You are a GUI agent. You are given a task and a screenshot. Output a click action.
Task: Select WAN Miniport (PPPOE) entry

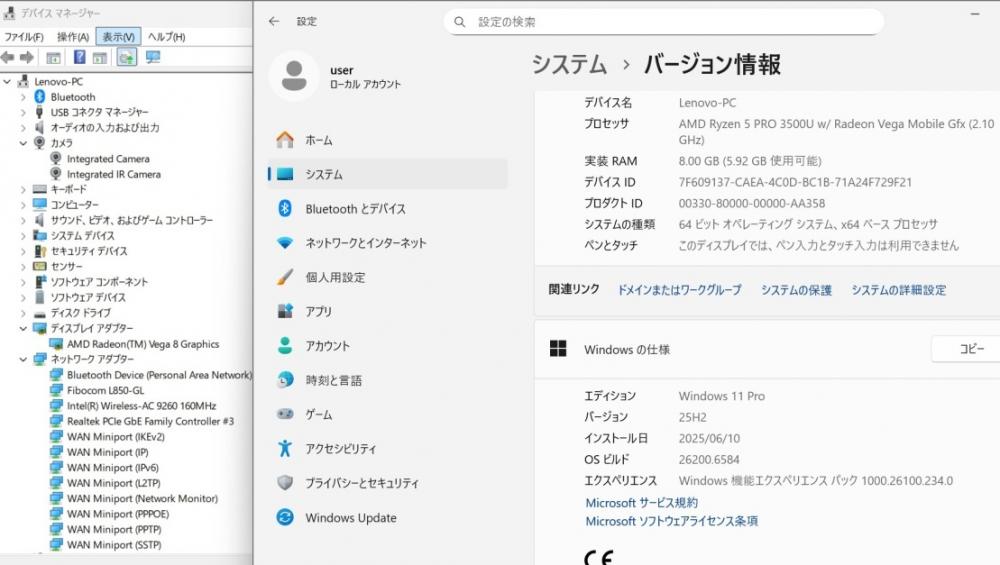(118, 513)
